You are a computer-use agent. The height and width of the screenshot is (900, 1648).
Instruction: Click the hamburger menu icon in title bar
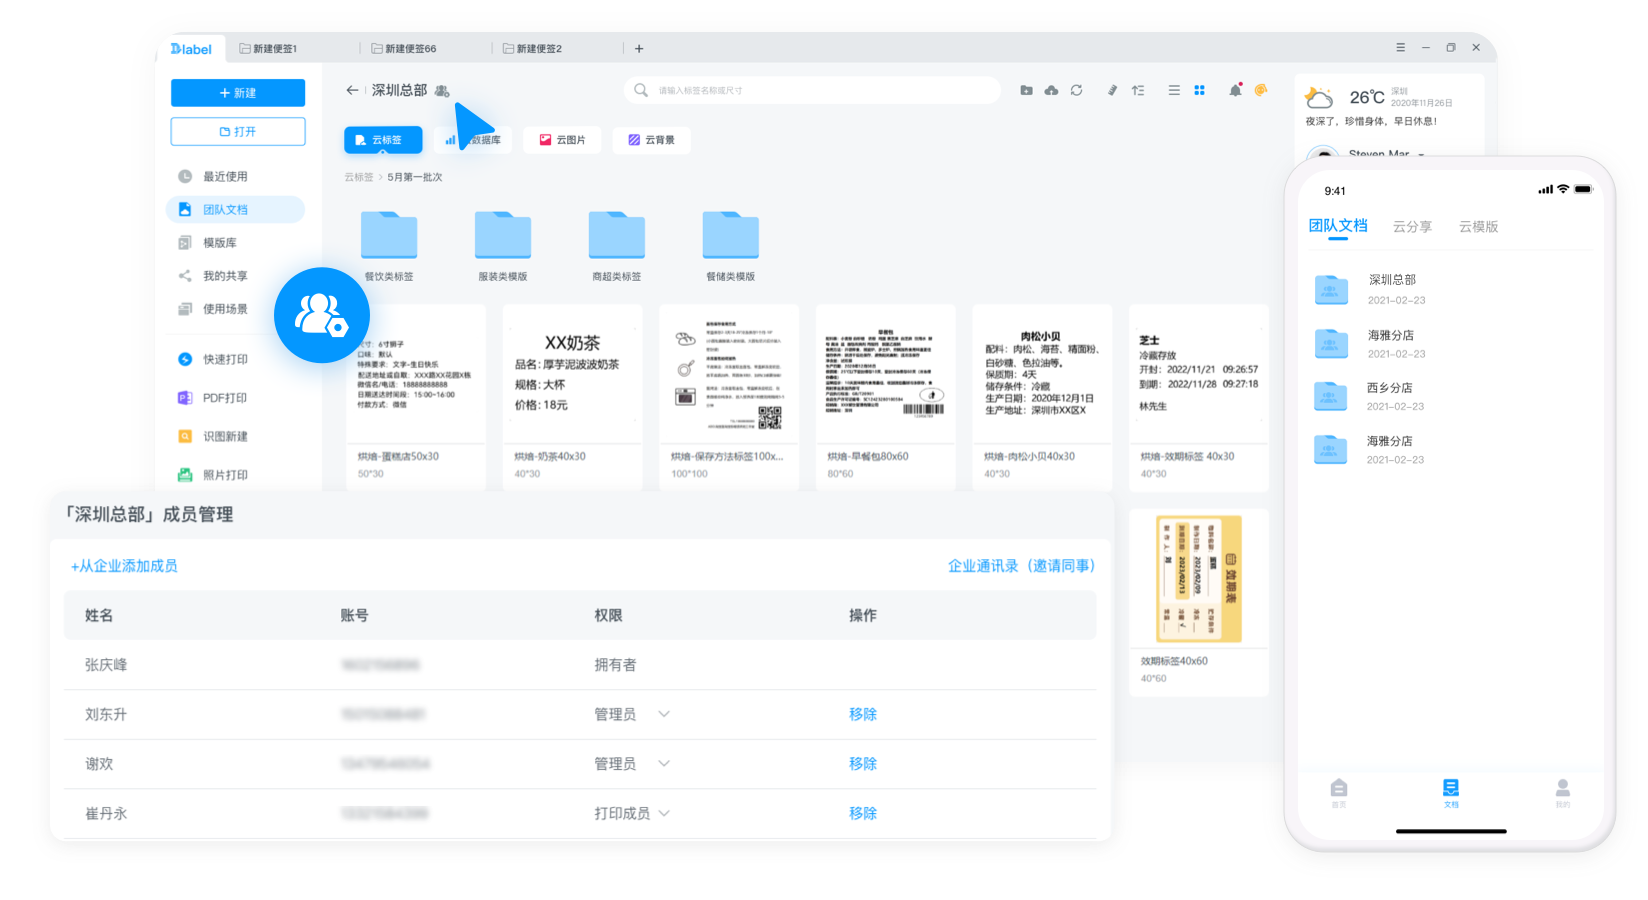pos(1400,47)
